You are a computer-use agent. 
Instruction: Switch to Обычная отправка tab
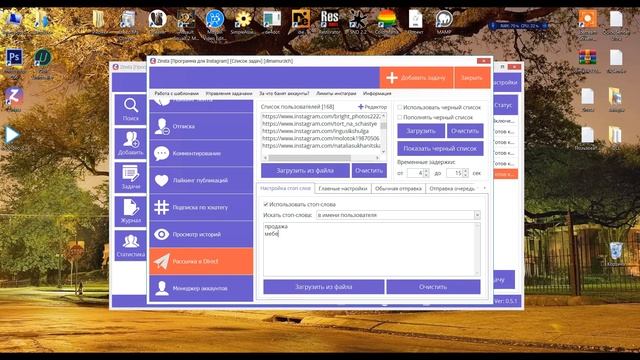coord(398,189)
